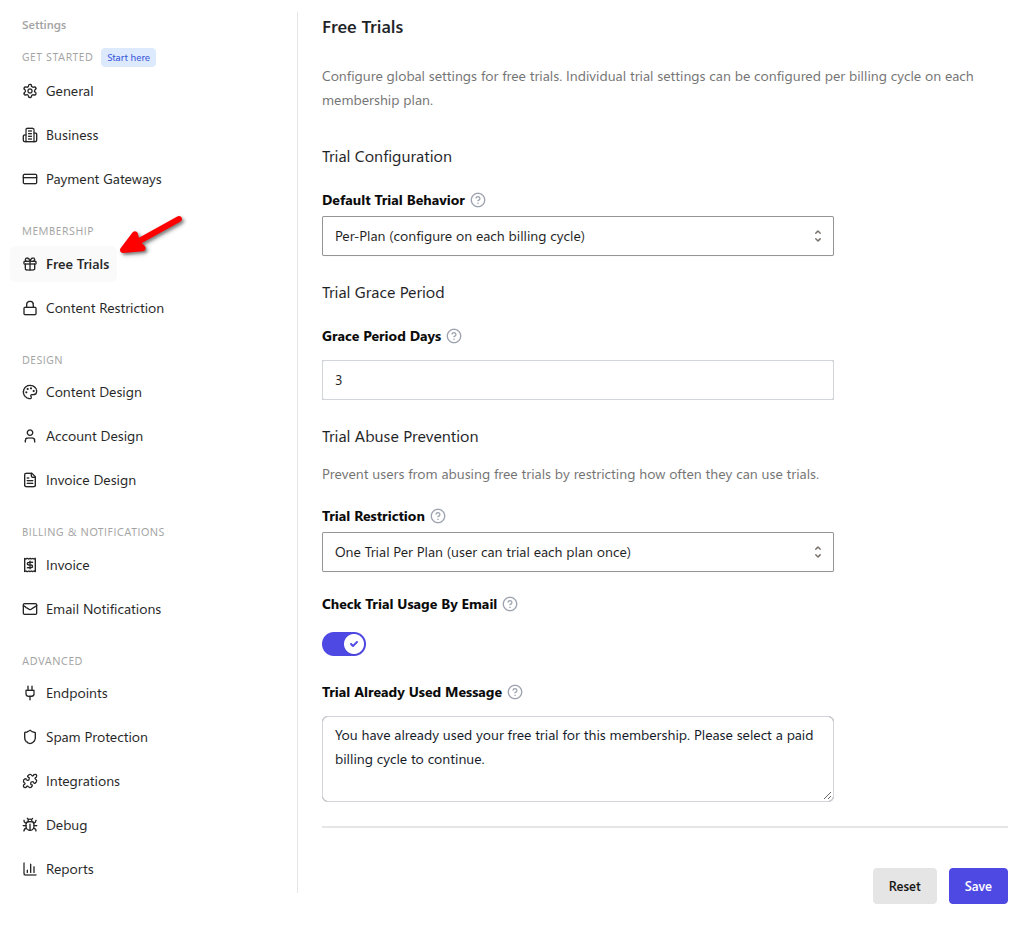This screenshot has width=1017, height=929.
Task: Click the Email Notifications envelope icon
Action: tap(30, 609)
